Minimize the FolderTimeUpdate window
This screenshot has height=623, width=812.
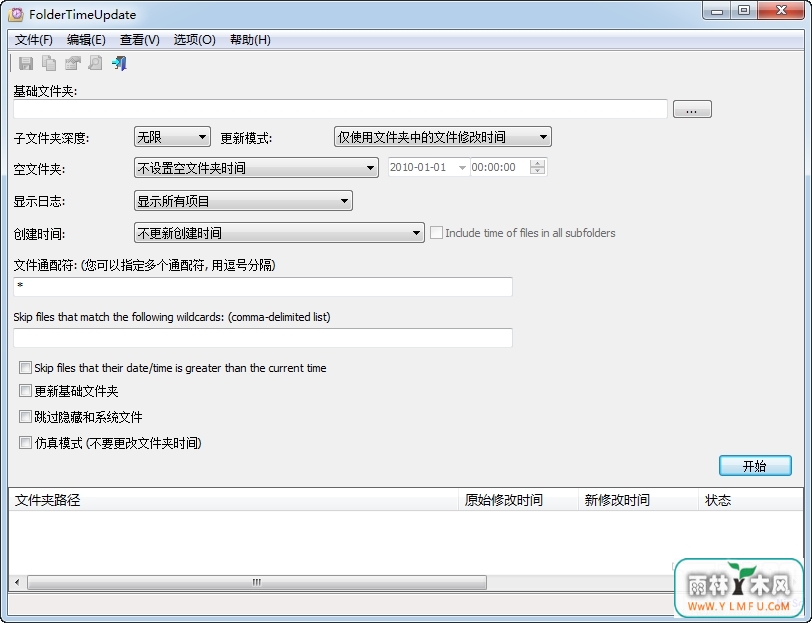pos(717,11)
